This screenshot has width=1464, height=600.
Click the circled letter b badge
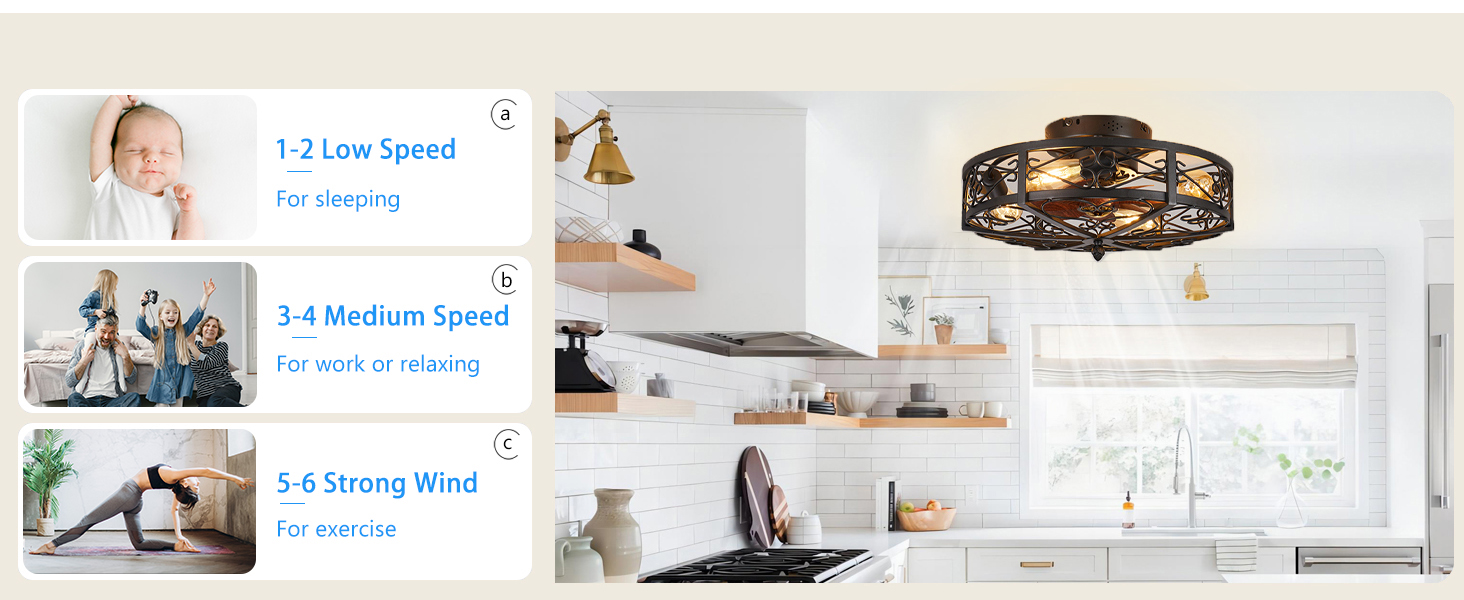[506, 280]
